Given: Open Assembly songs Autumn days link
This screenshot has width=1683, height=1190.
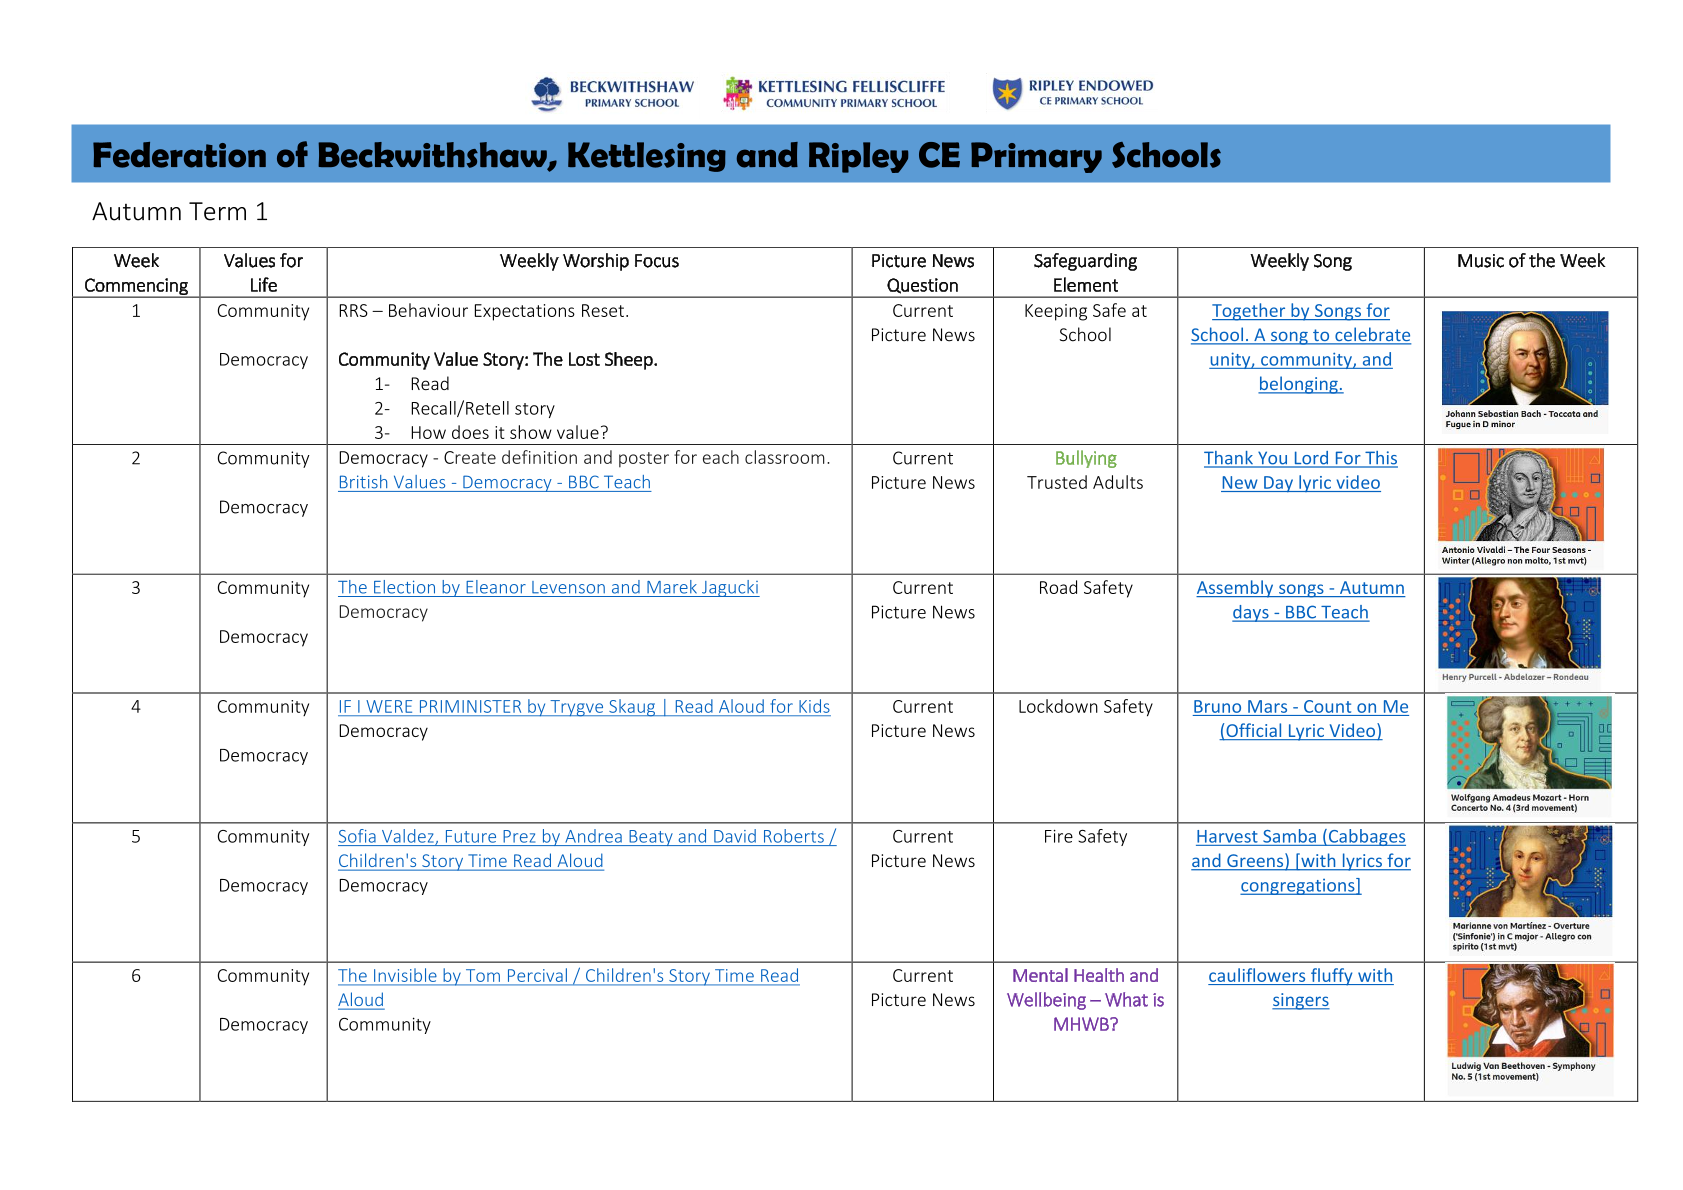Looking at the screenshot, I should (x=1300, y=589).
